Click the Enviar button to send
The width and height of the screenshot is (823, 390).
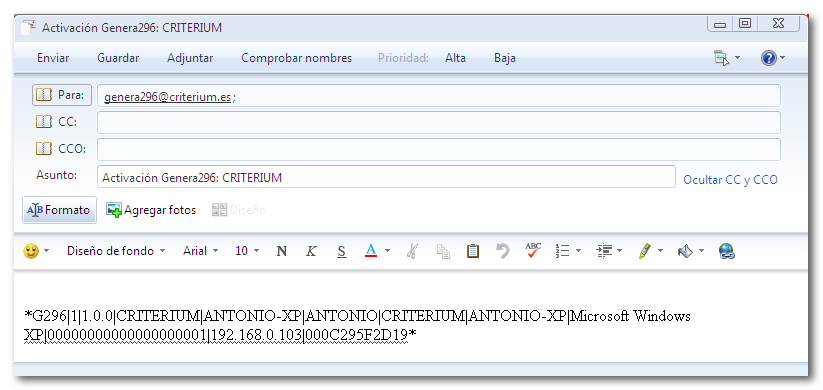(x=52, y=58)
